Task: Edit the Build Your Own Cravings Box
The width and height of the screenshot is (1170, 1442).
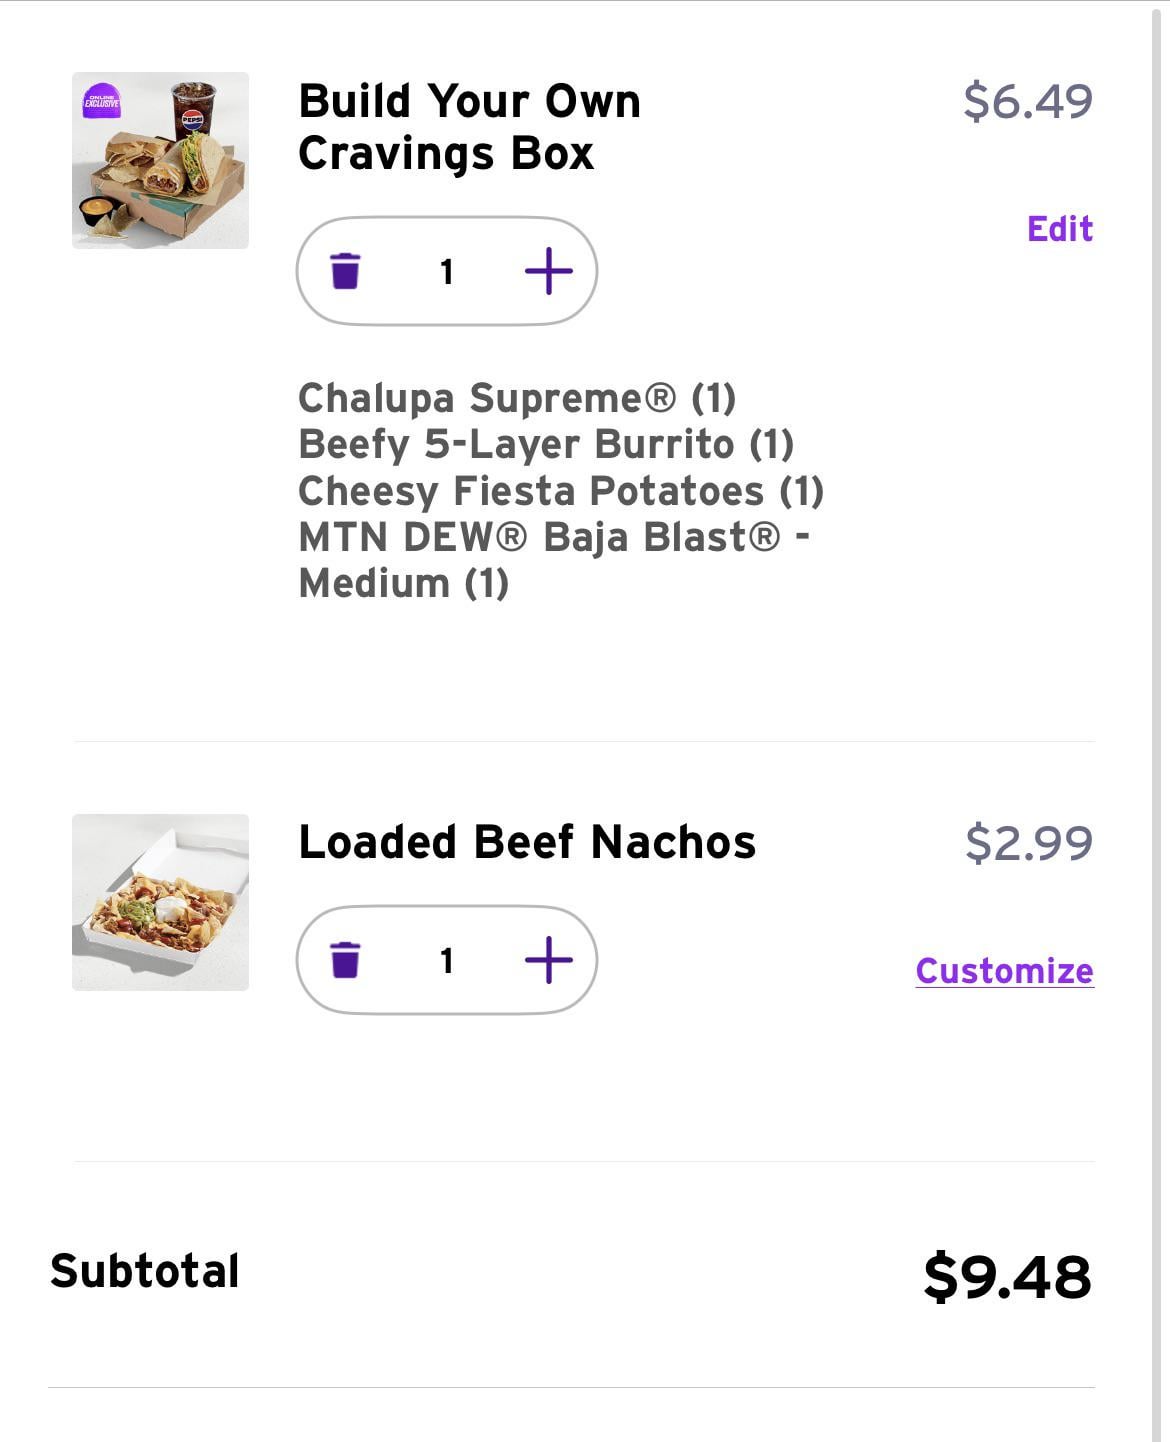Action: 1060,229
